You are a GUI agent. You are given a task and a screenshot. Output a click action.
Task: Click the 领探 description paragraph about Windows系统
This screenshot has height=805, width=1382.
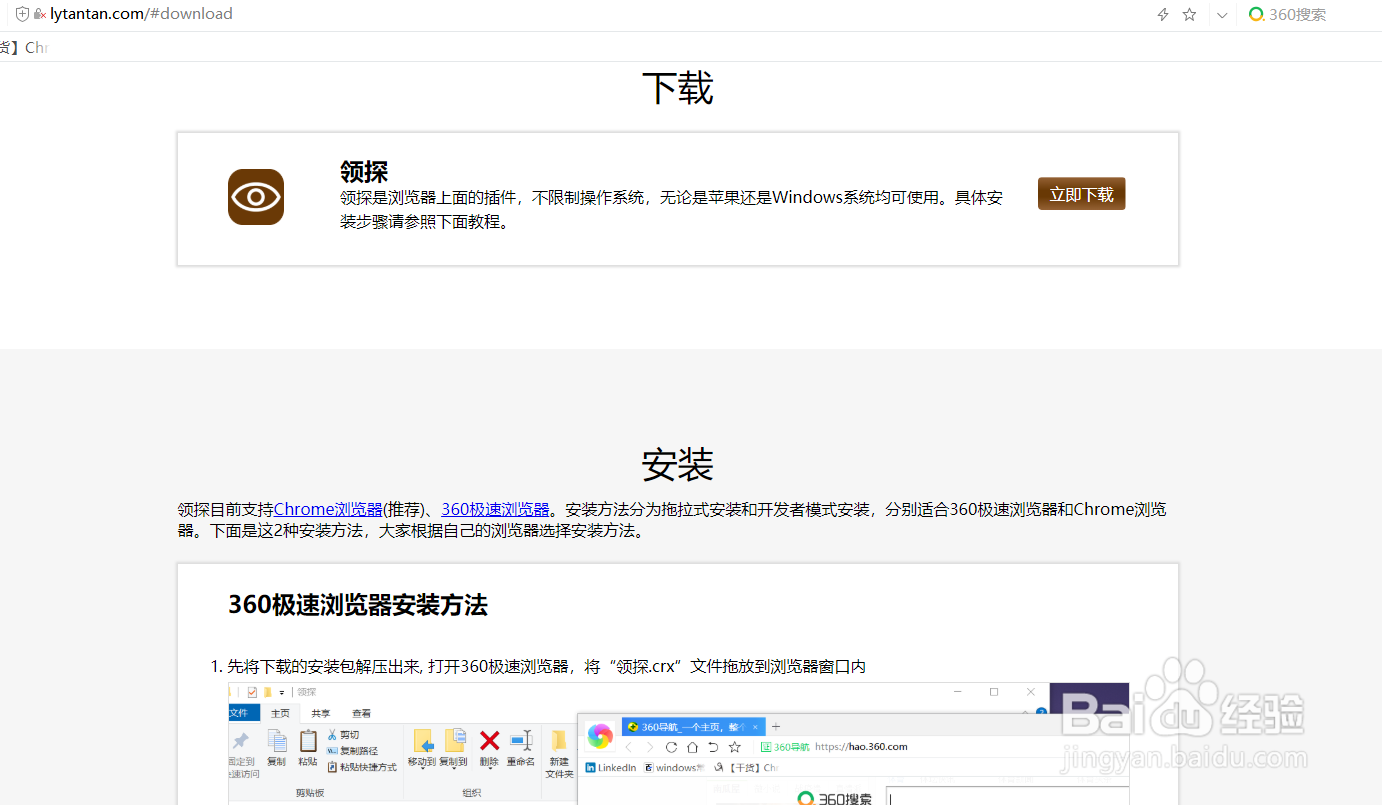(x=671, y=209)
